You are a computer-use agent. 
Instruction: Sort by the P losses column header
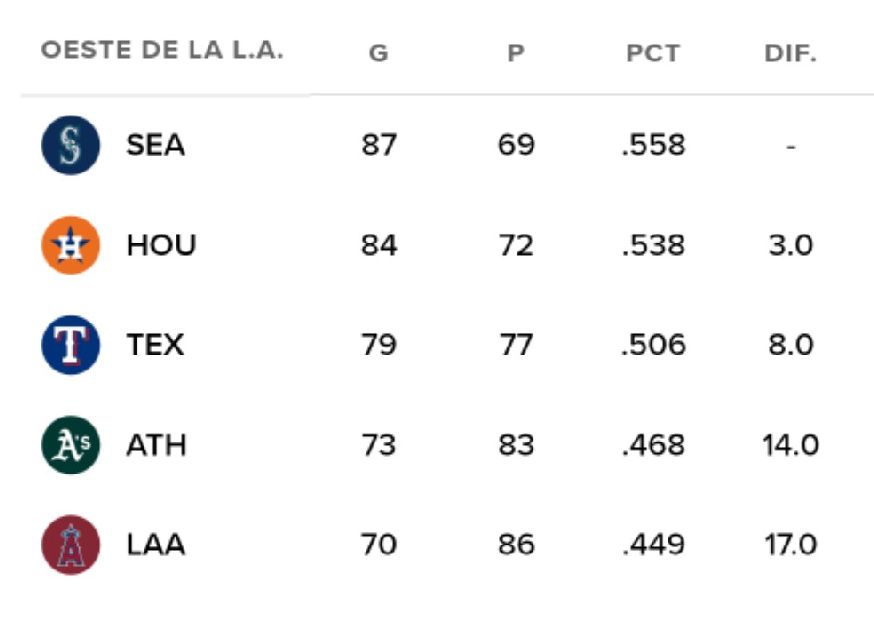click(x=516, y=54)
